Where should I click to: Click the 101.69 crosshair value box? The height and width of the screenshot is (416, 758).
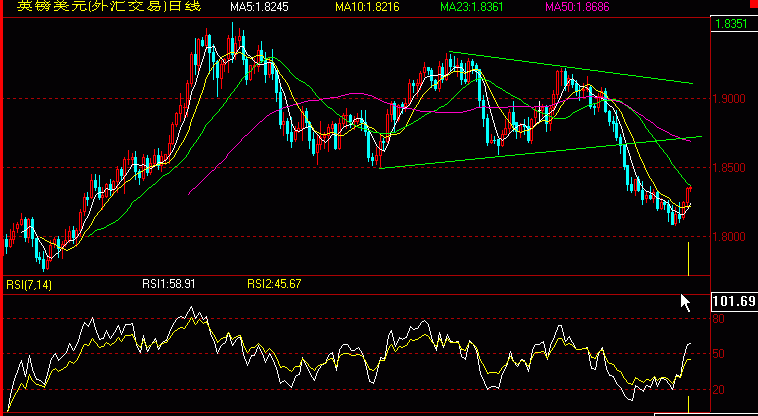pos(734,301)
